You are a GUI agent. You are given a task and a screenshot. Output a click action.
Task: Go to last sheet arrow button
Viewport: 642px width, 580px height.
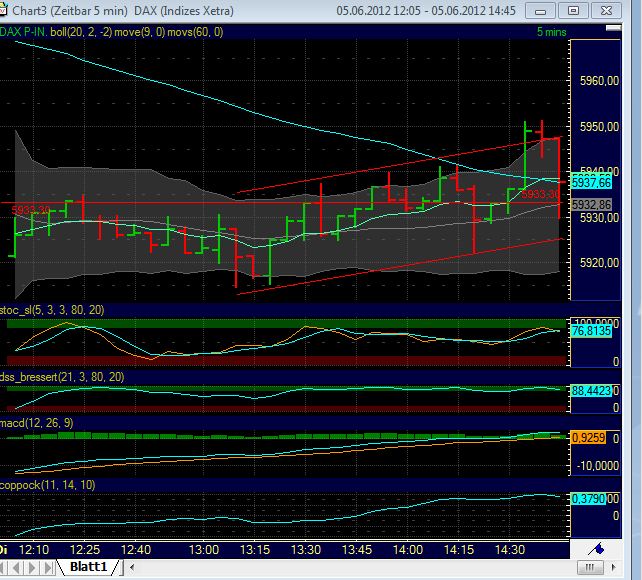point(48,568)
